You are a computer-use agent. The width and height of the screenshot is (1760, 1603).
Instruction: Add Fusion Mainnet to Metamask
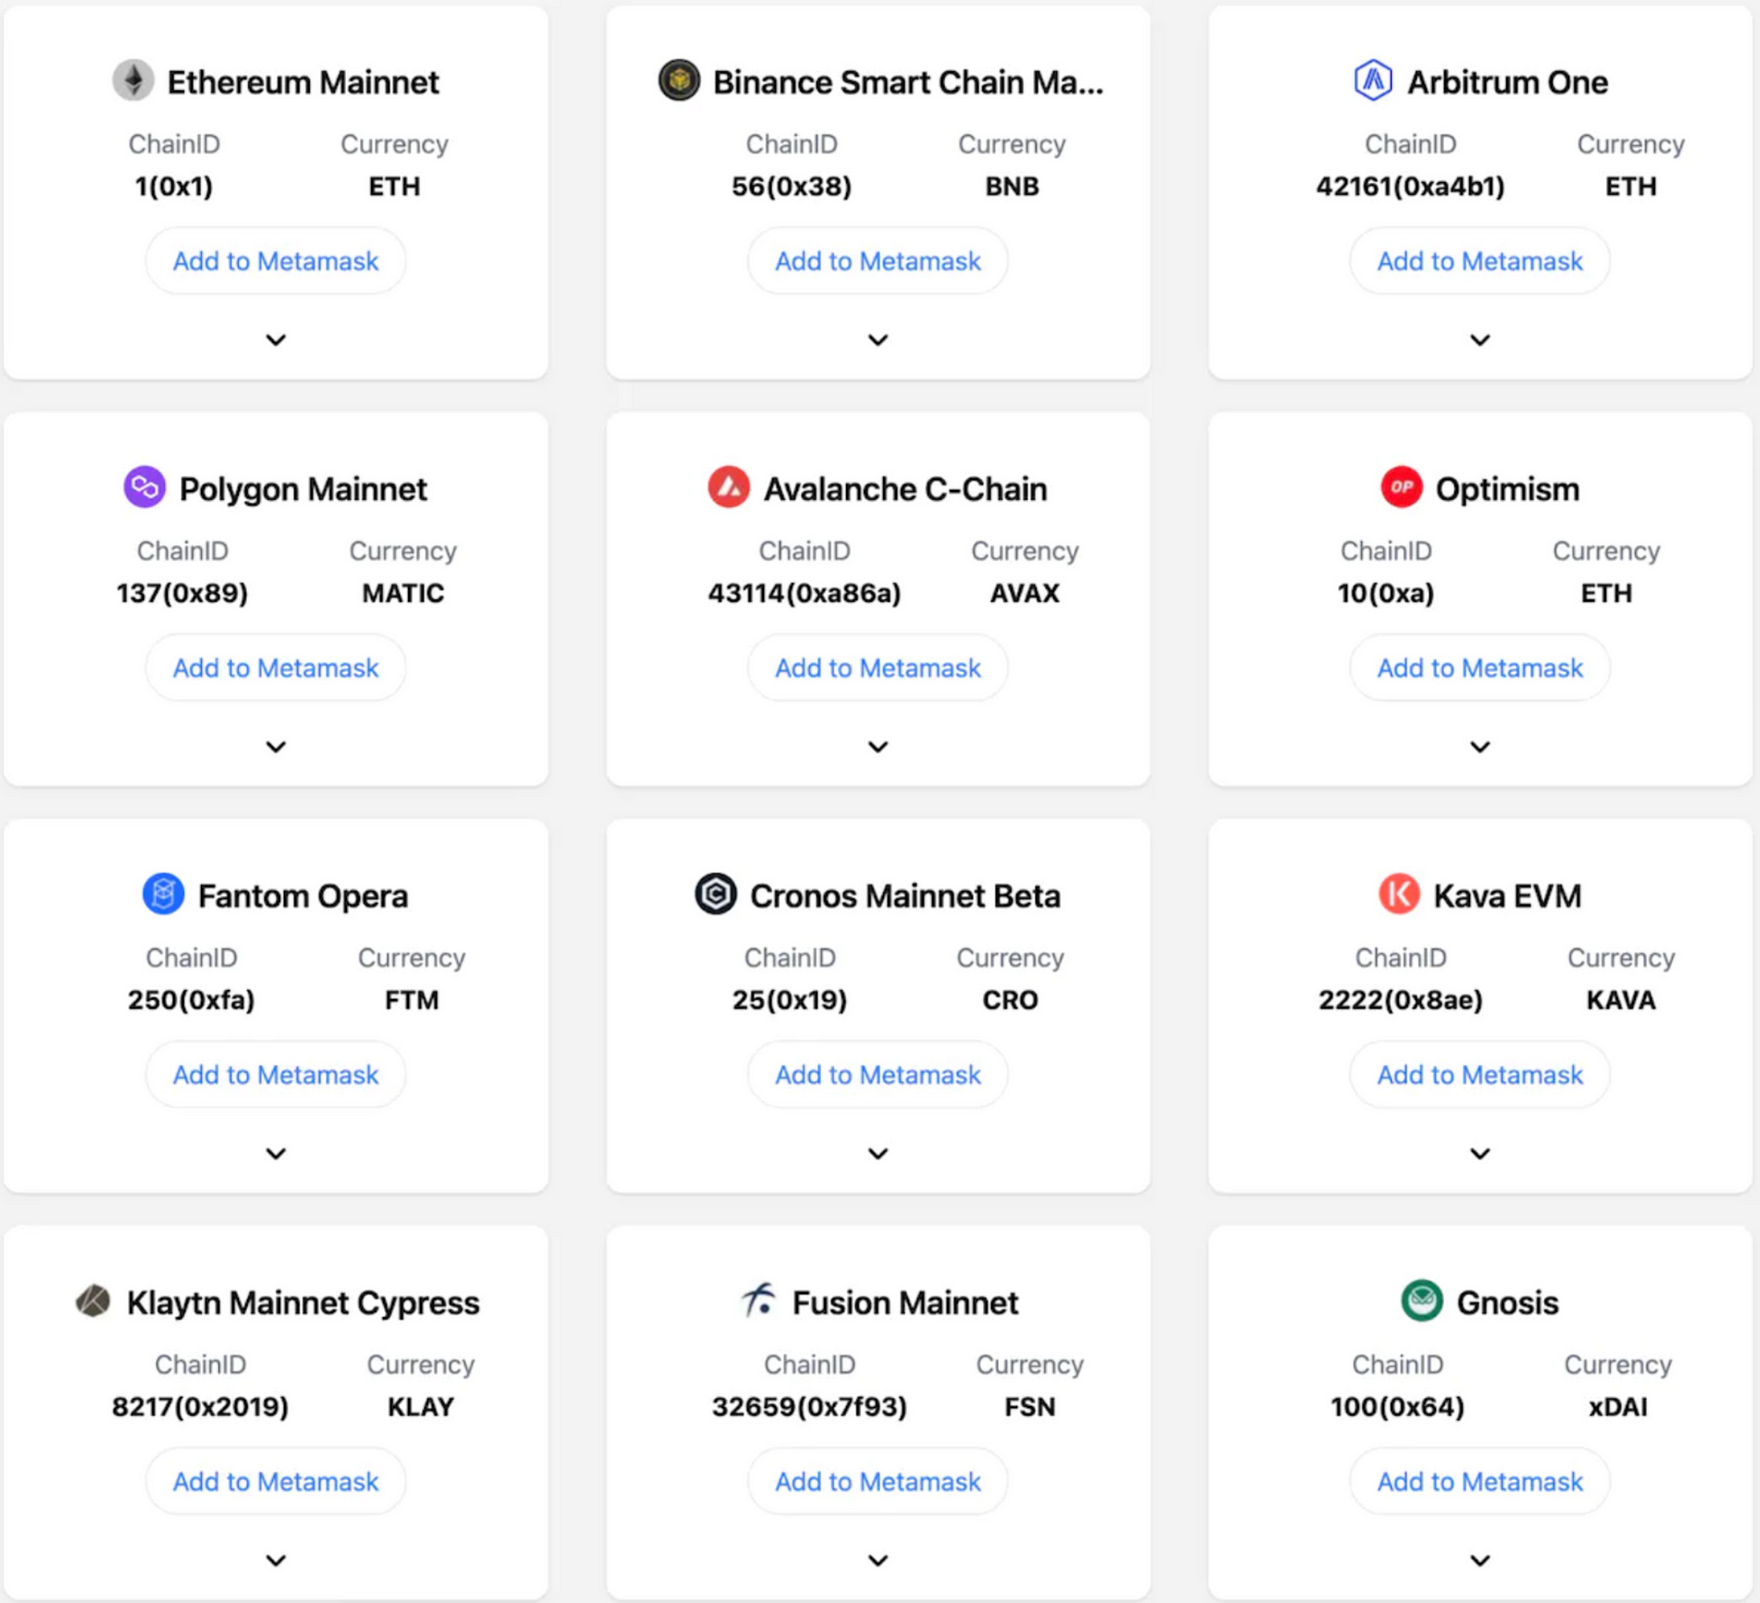878,1482
